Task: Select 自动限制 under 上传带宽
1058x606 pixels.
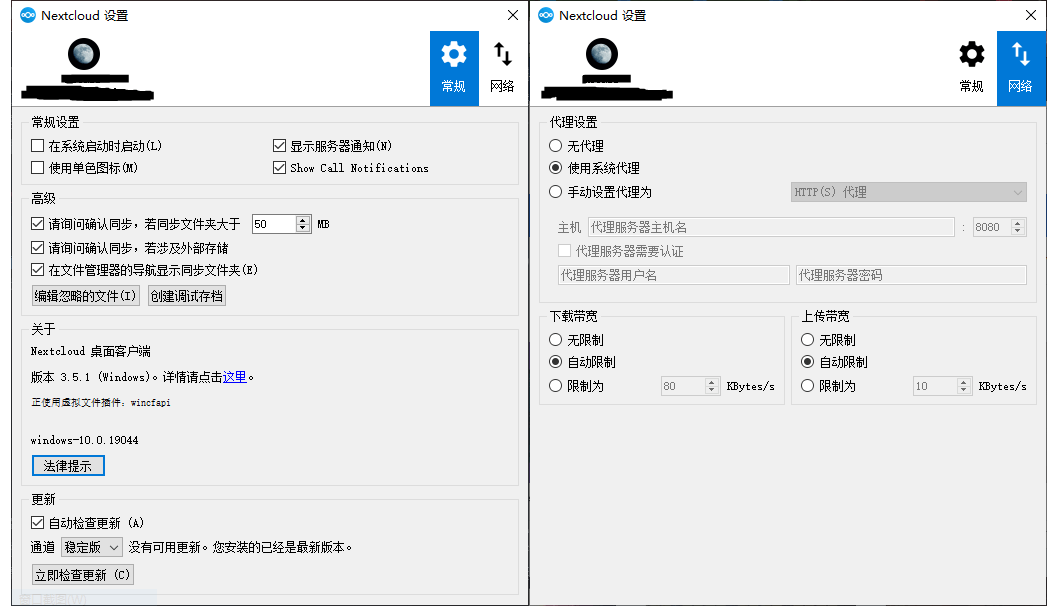Action: click(x=807, y=362)
